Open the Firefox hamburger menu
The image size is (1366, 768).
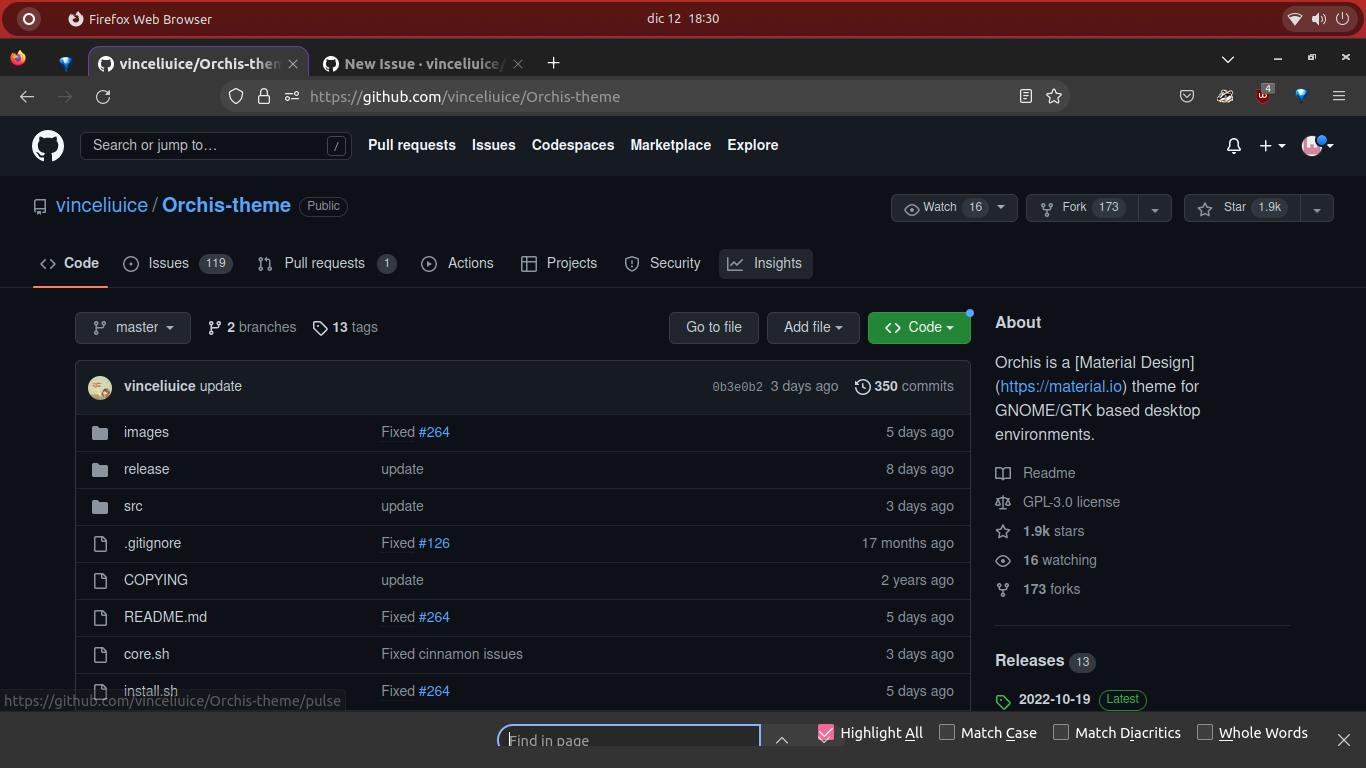(1338, 96)
